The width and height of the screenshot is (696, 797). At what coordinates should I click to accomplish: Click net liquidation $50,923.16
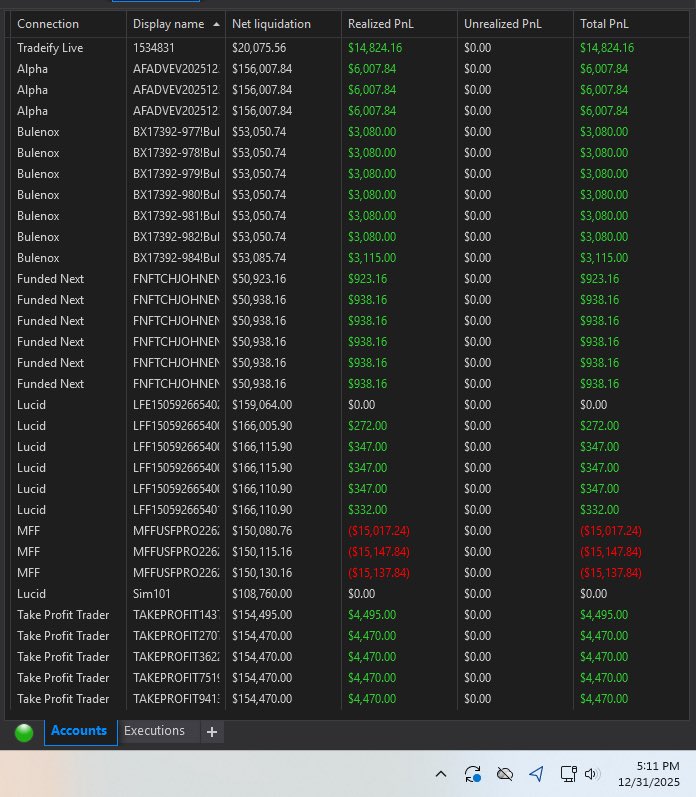[259, 279]
